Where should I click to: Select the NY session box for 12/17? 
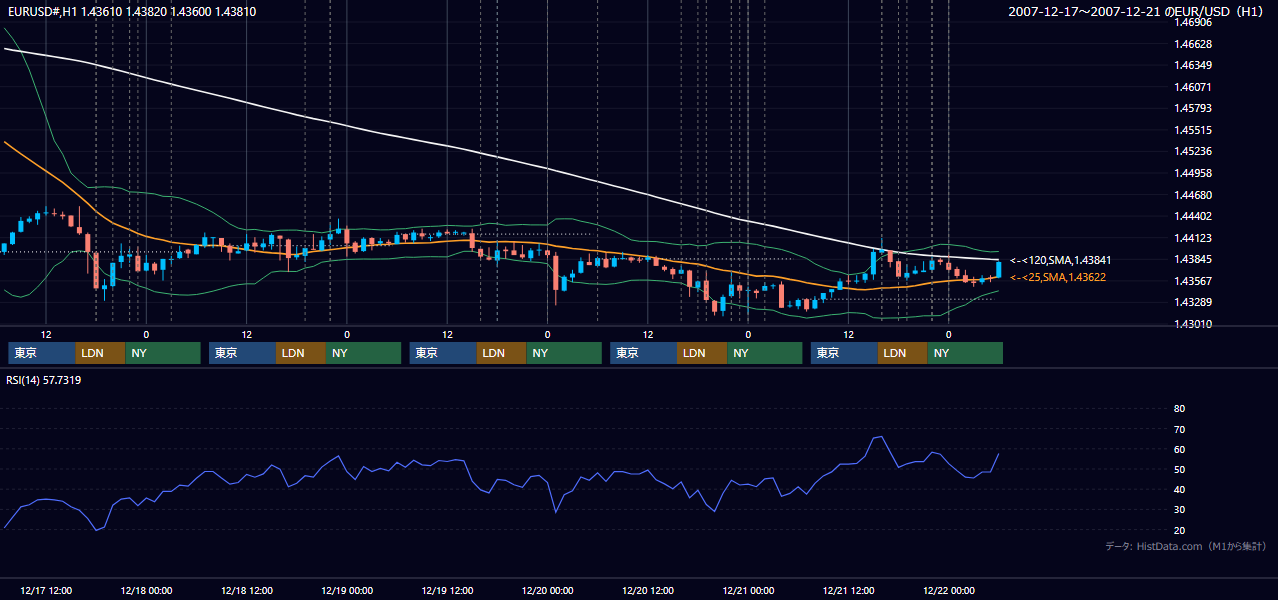pyautogui.click(x=163, y=353)
